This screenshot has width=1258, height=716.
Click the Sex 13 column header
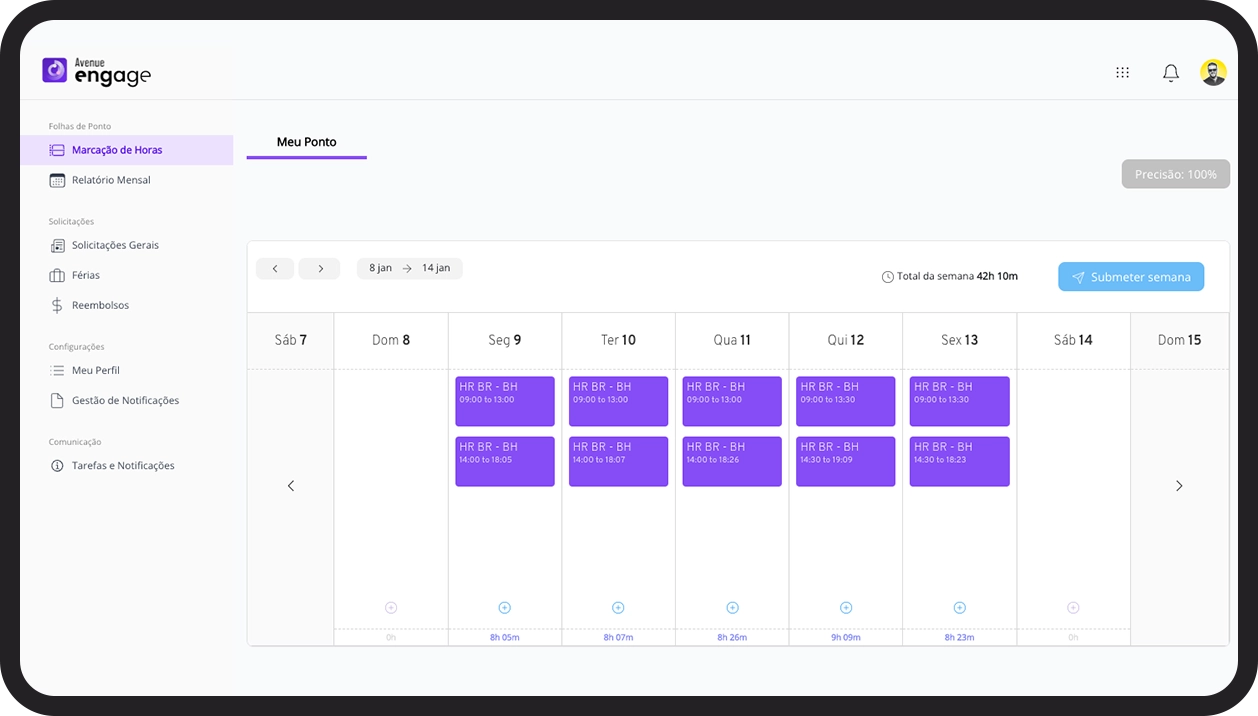click(x=960, y=340)
